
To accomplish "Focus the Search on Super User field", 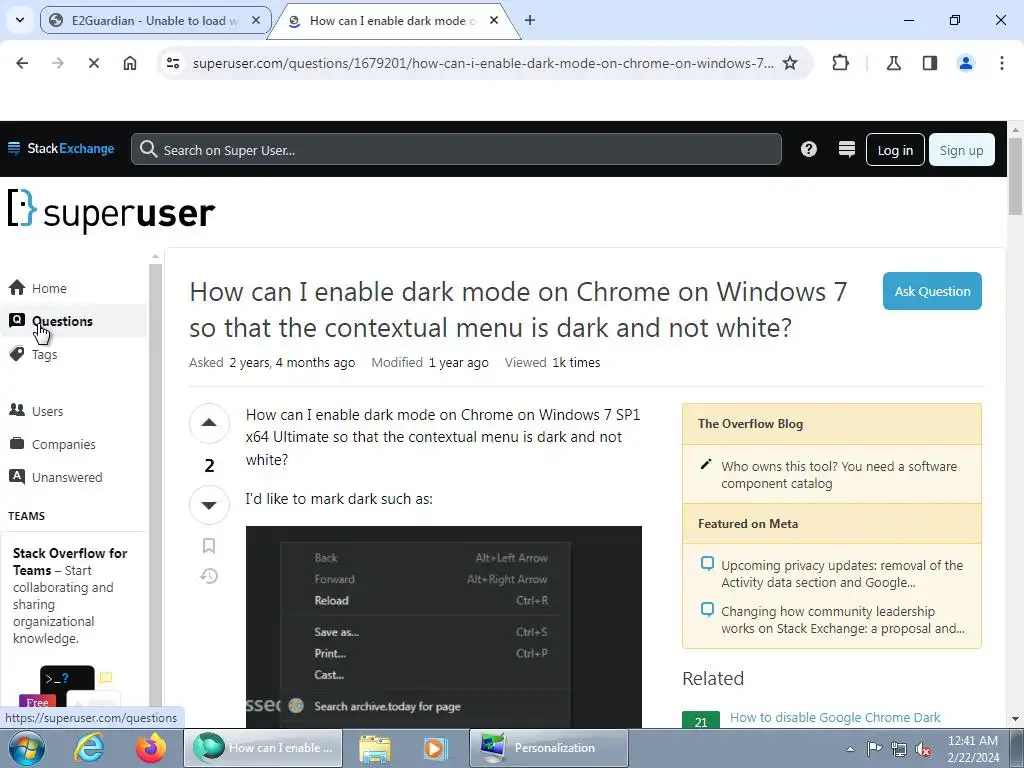I will (x=456, y=150).
